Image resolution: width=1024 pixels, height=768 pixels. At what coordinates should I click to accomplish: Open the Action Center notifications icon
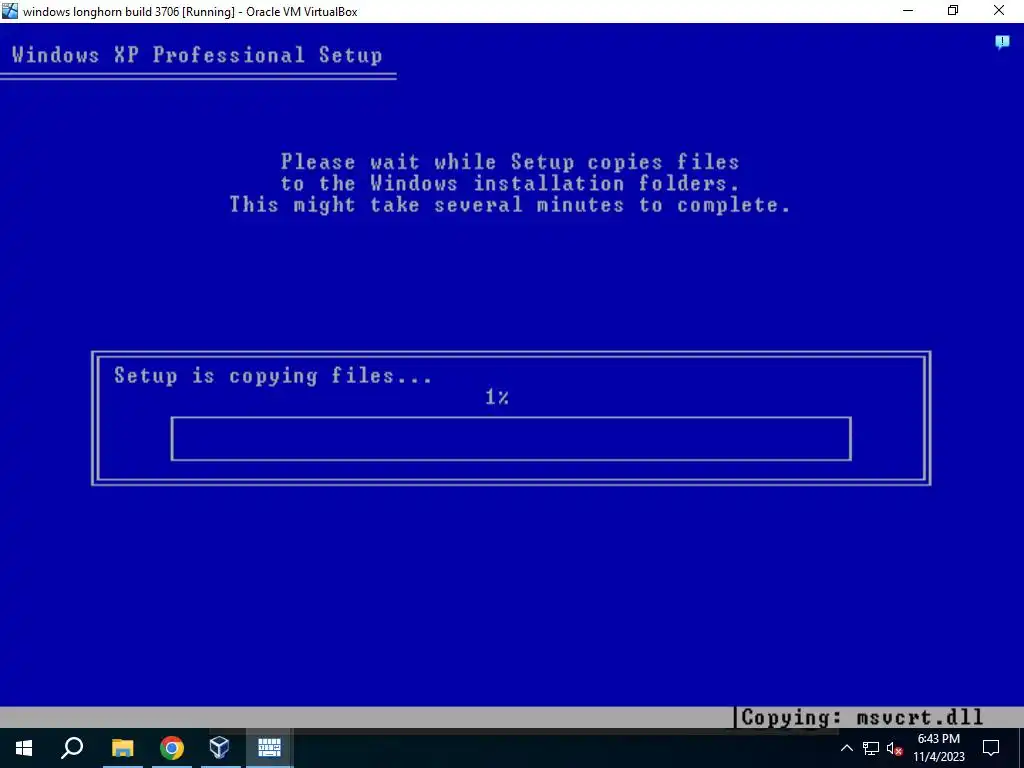pyautogui.click(x=991, y=748)
